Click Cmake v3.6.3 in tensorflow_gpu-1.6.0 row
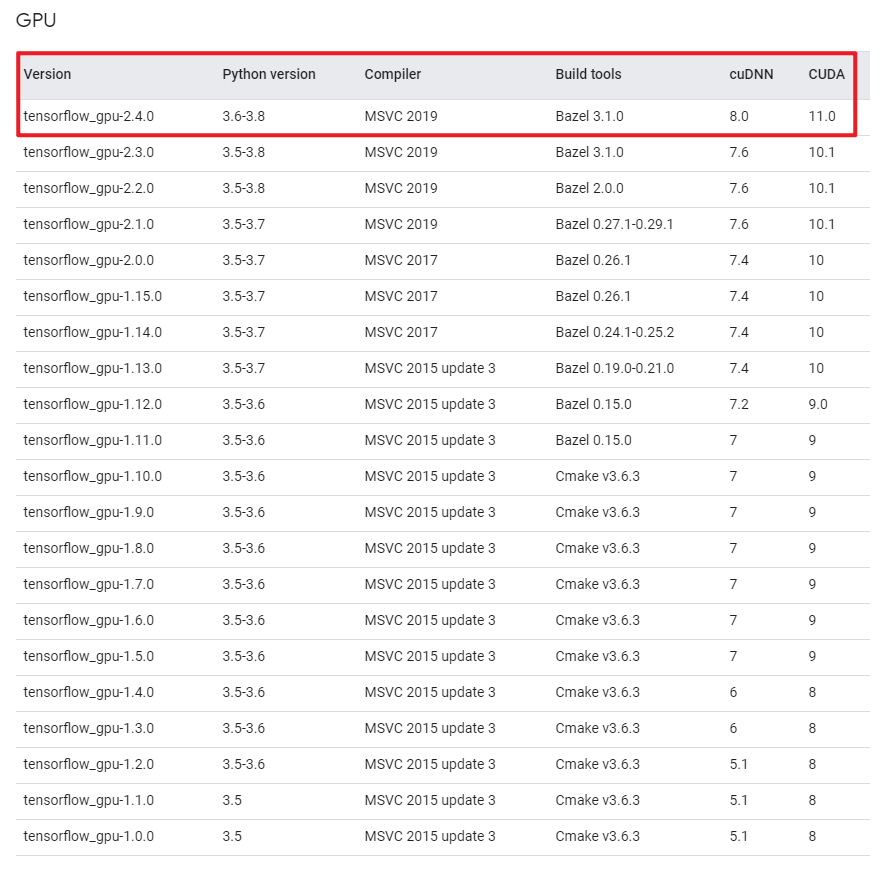 coord(598,621)
